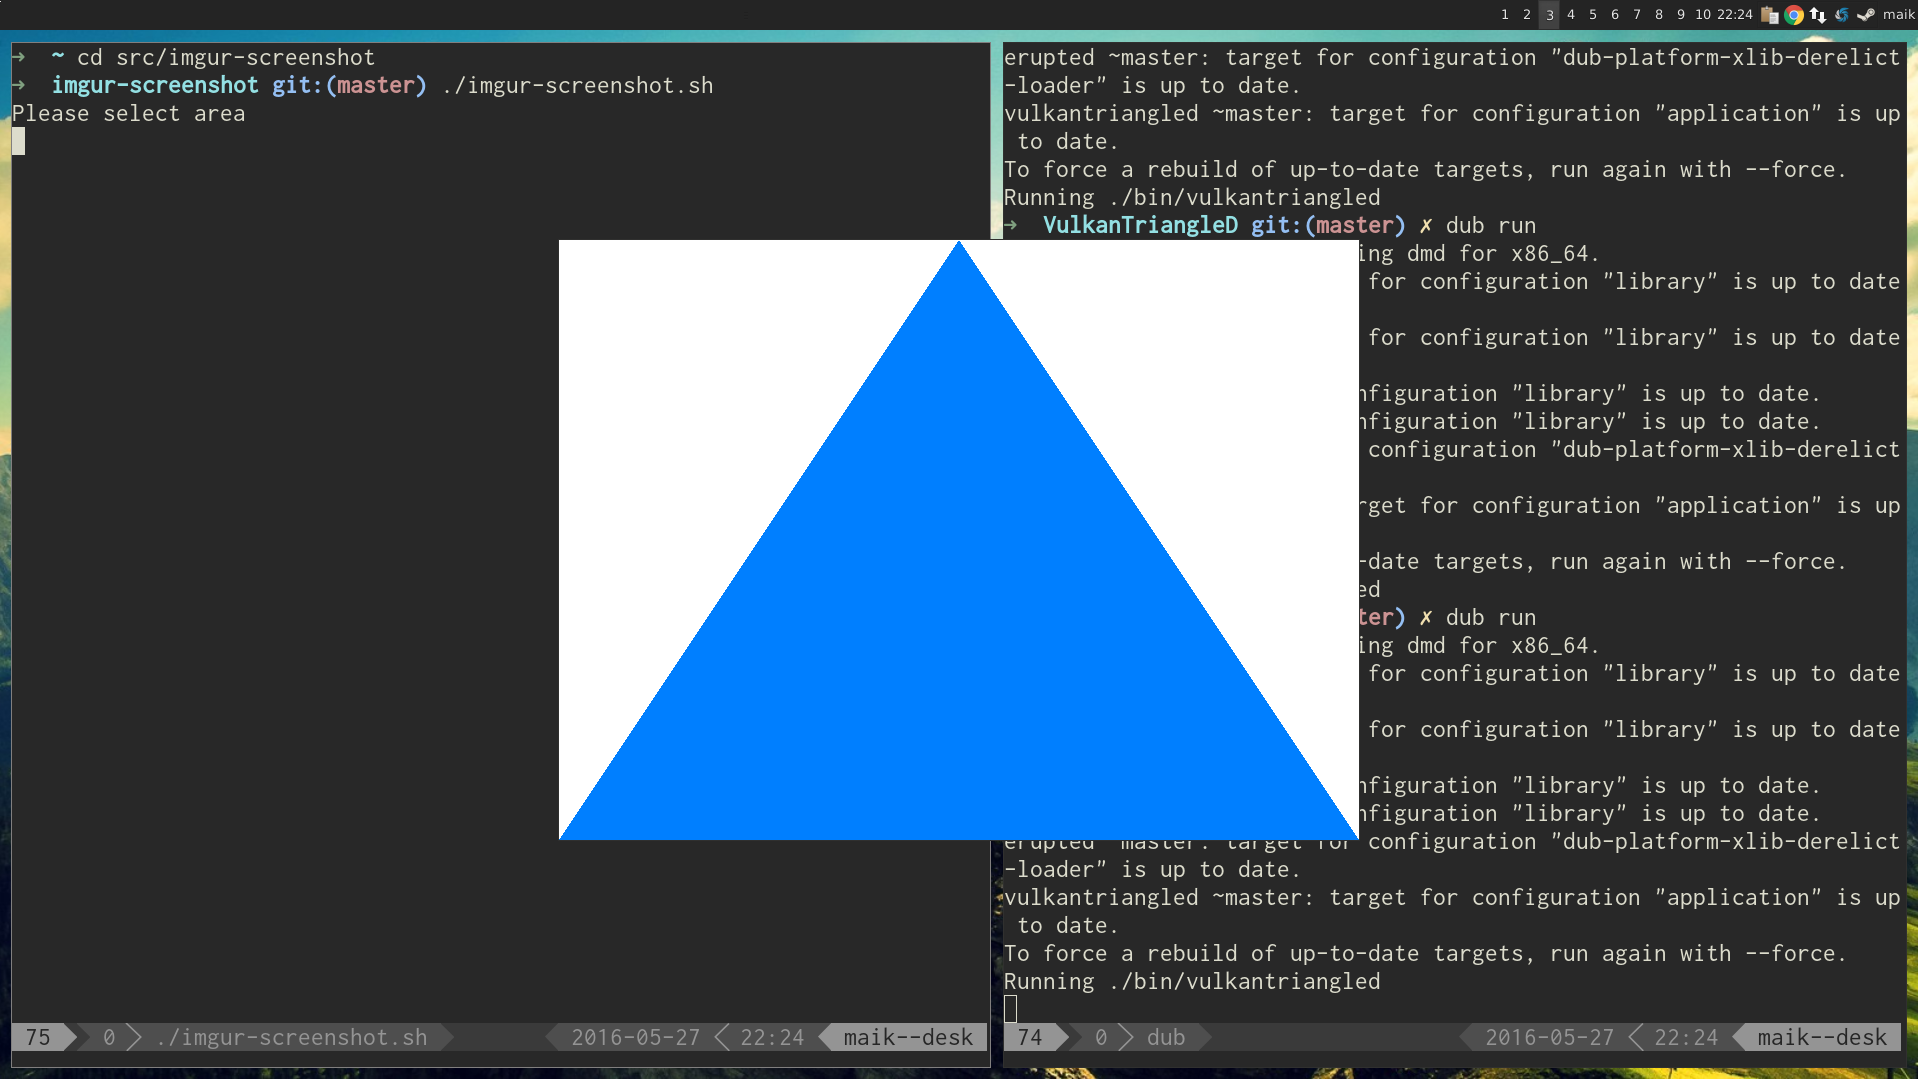Image resolution: width=1918 pixels, height=1079 pixels.
Task: Click the clipboard manager tray icon
Action: pyautogui.click(x=1770, y=15)
